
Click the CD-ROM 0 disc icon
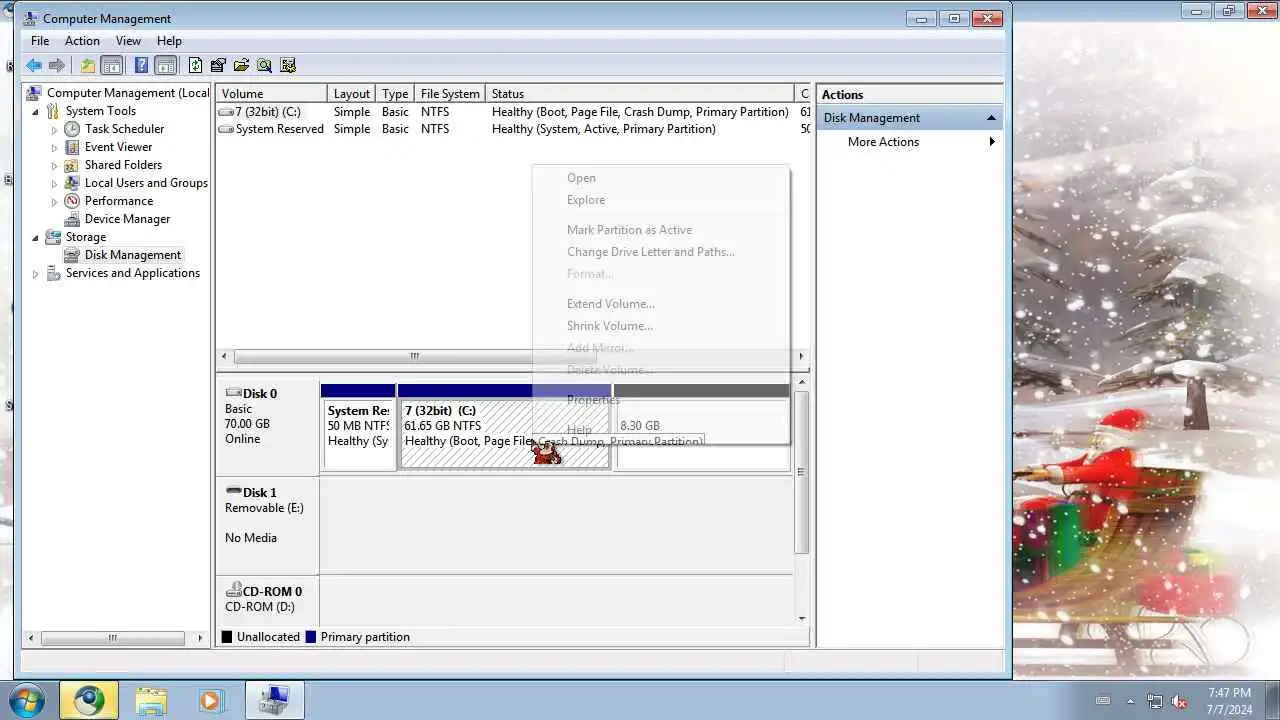coord(233,590)
